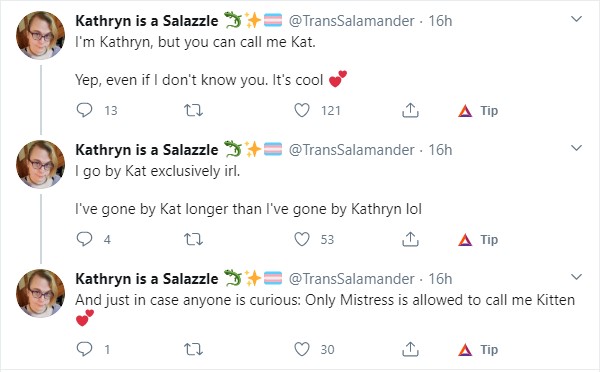Tip the author on first tweet
Viewport: 602px width, 372px height.
[x=478, y=111]
